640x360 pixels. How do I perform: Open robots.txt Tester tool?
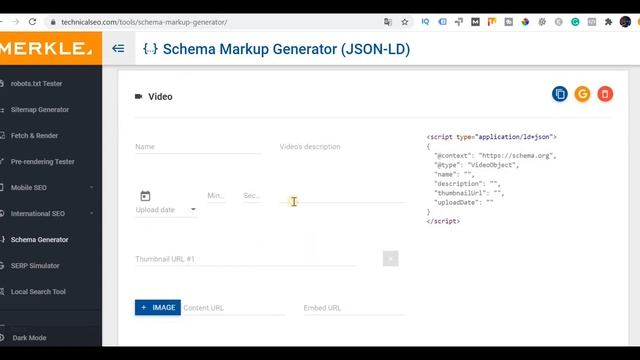(x=36, y=84)
